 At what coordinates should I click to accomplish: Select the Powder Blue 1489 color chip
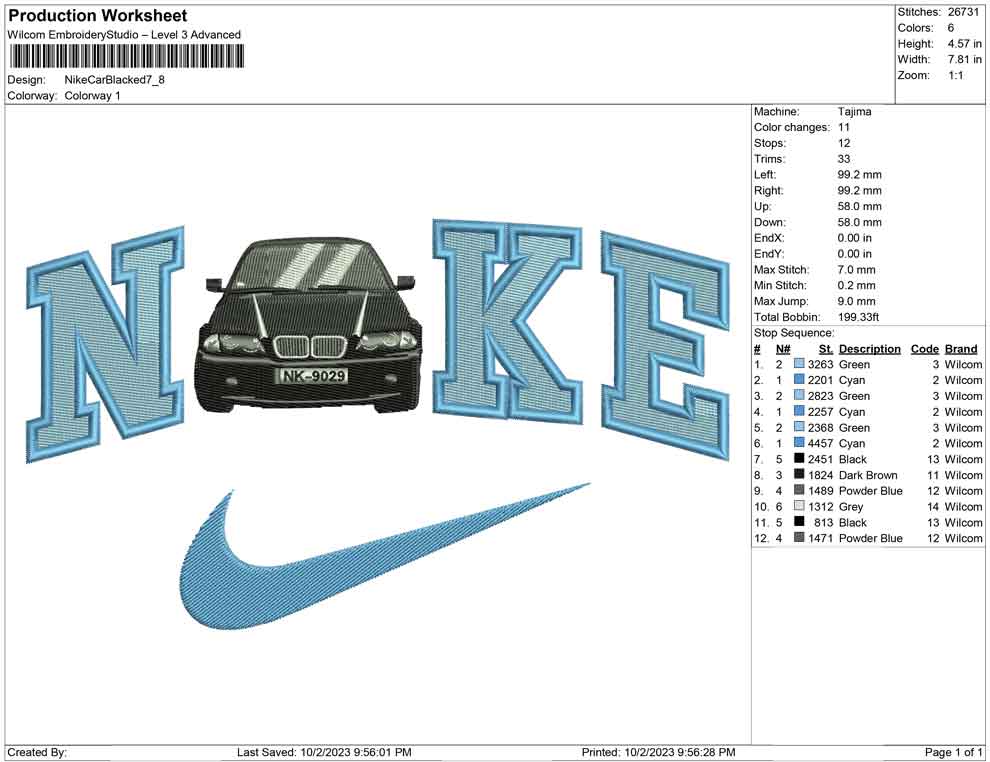(x=800, y=491)
